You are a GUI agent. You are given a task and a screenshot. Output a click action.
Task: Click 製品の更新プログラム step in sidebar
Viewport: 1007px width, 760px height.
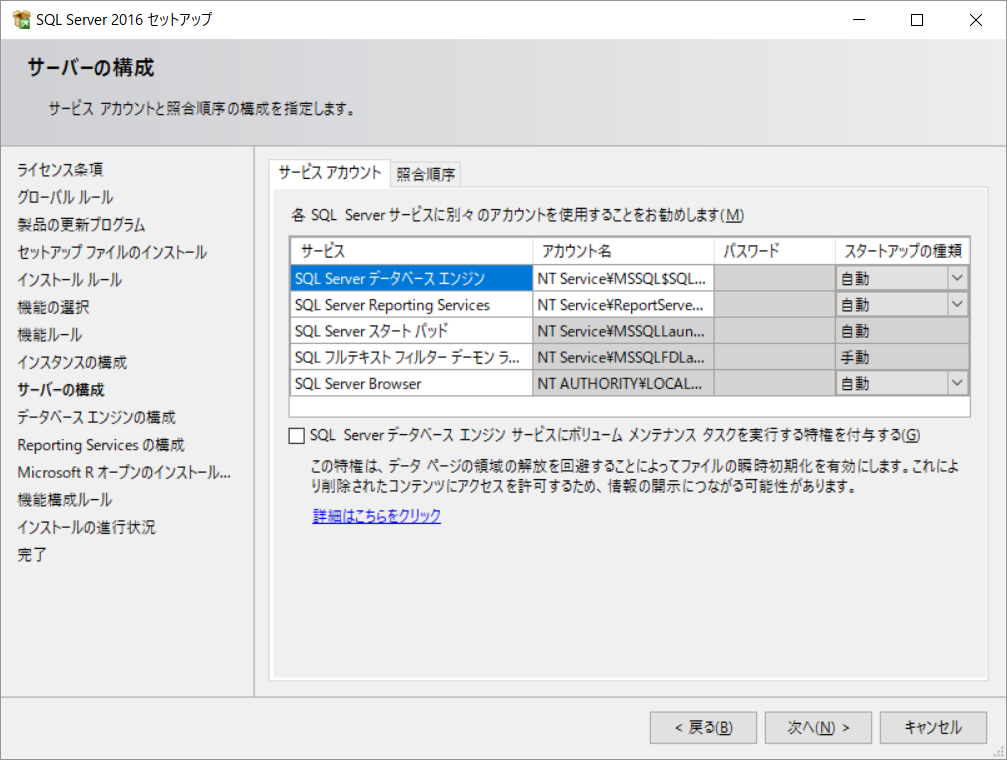81,225
